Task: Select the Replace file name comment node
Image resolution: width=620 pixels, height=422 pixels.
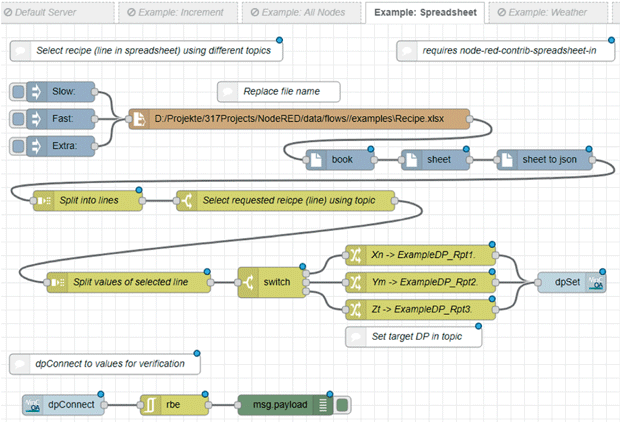Action: click(279, 92)
